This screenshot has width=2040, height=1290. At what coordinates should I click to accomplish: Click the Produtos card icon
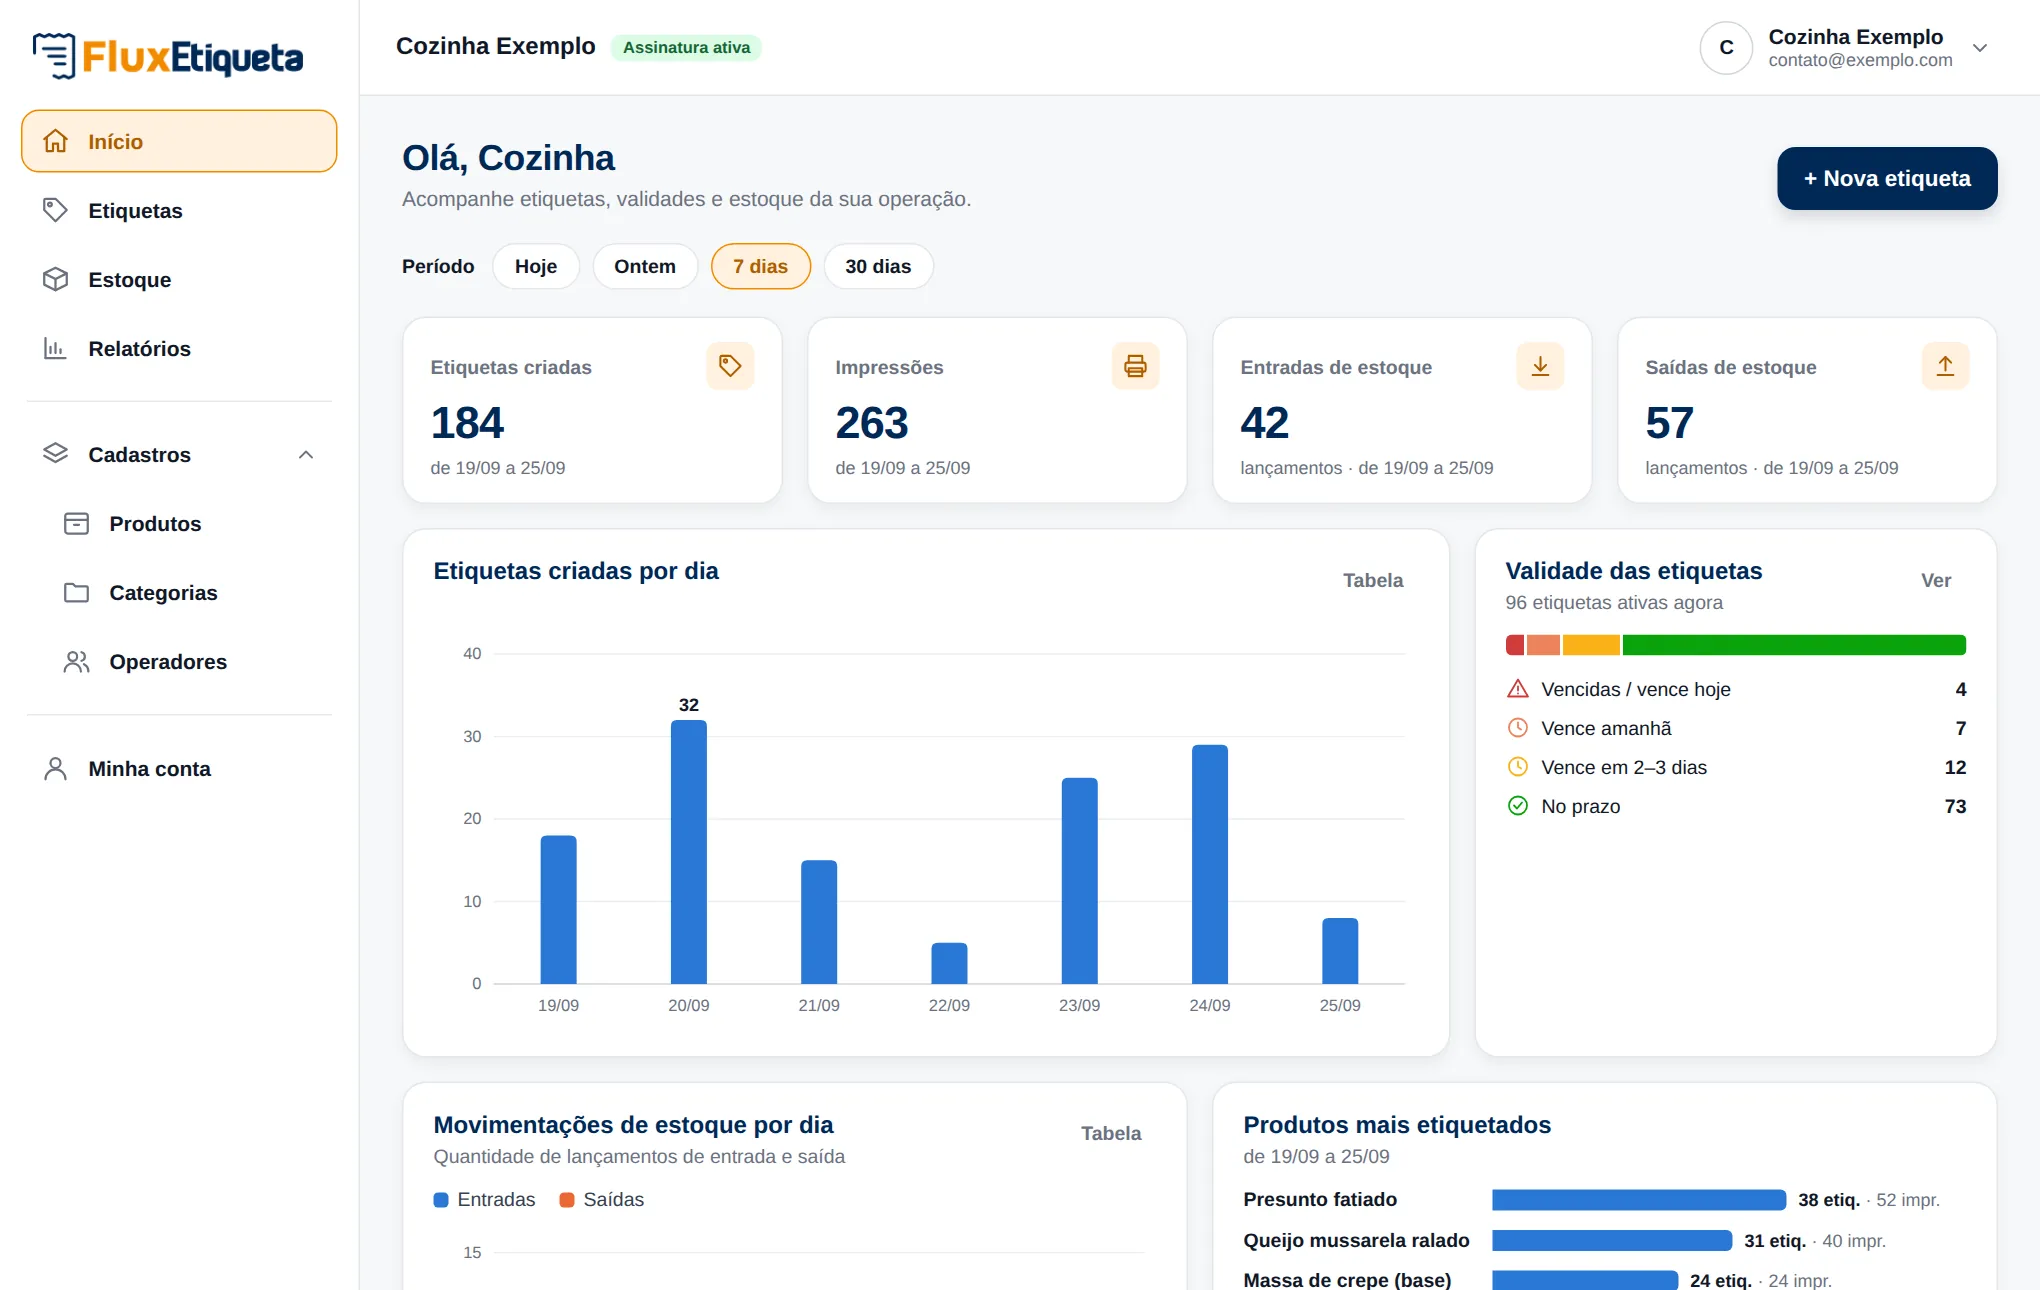pyautogui.click(x=76, y=523)
